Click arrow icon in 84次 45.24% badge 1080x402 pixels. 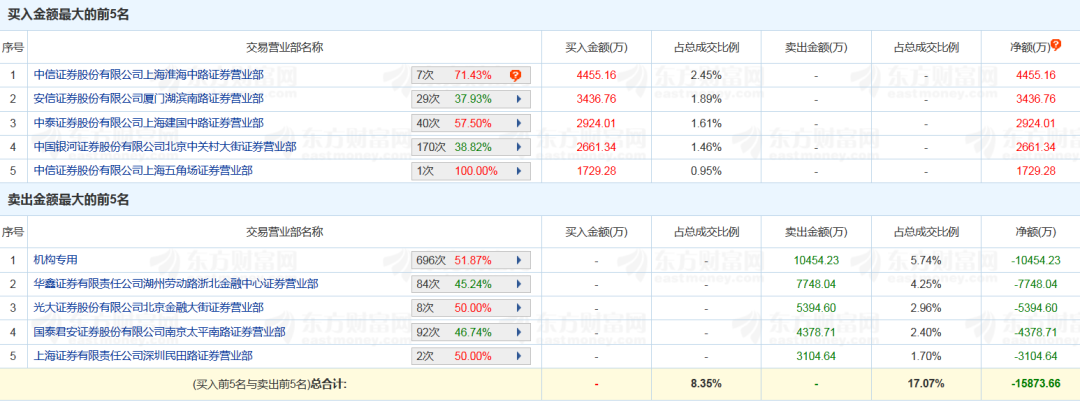click(518, 284)
